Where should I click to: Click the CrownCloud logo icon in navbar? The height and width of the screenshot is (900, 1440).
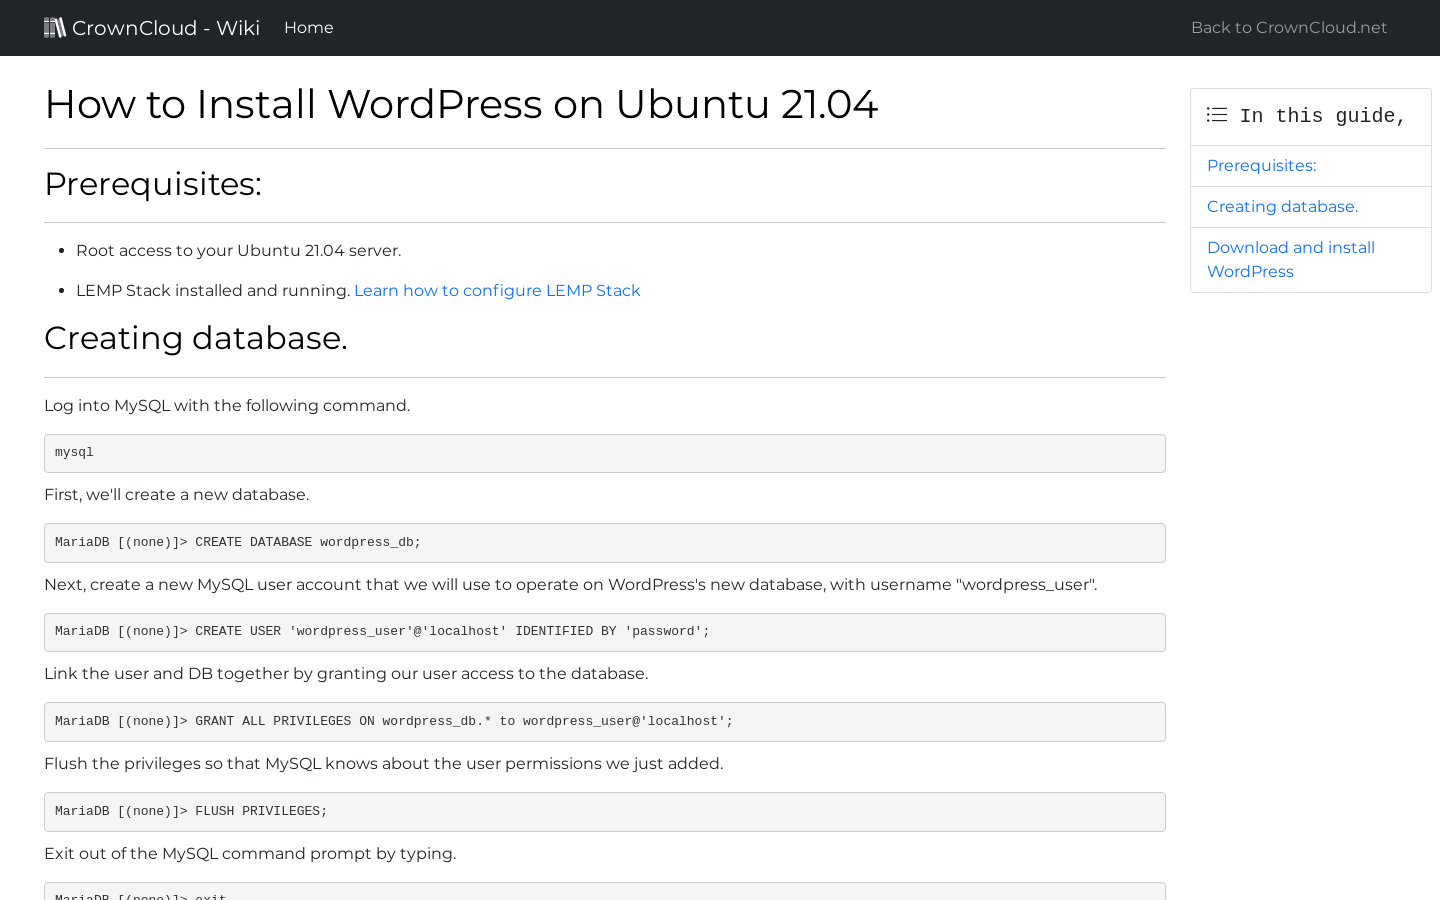coord(55,27)
